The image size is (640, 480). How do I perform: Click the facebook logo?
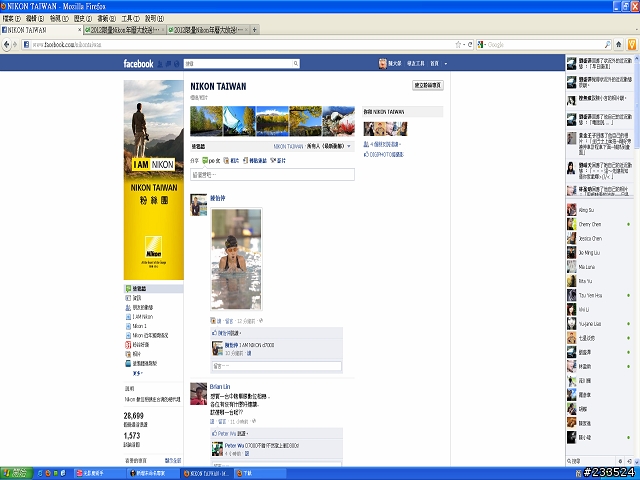[x=138, y=64]
